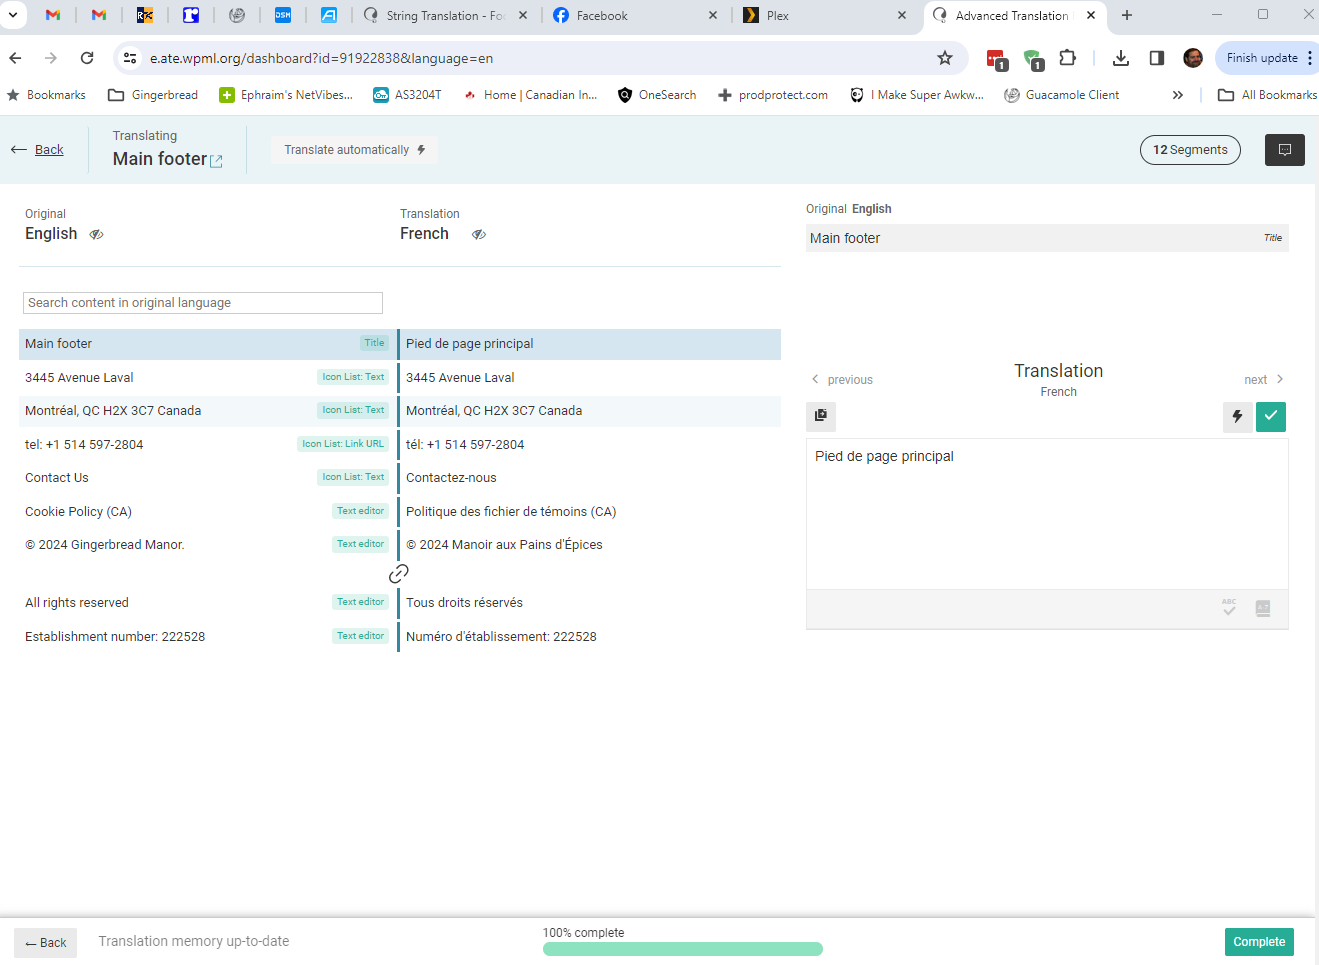Click the Translate automatically button
This screenshot has width=1319, height=965.
pyautogui.click(x=354, y=150)
